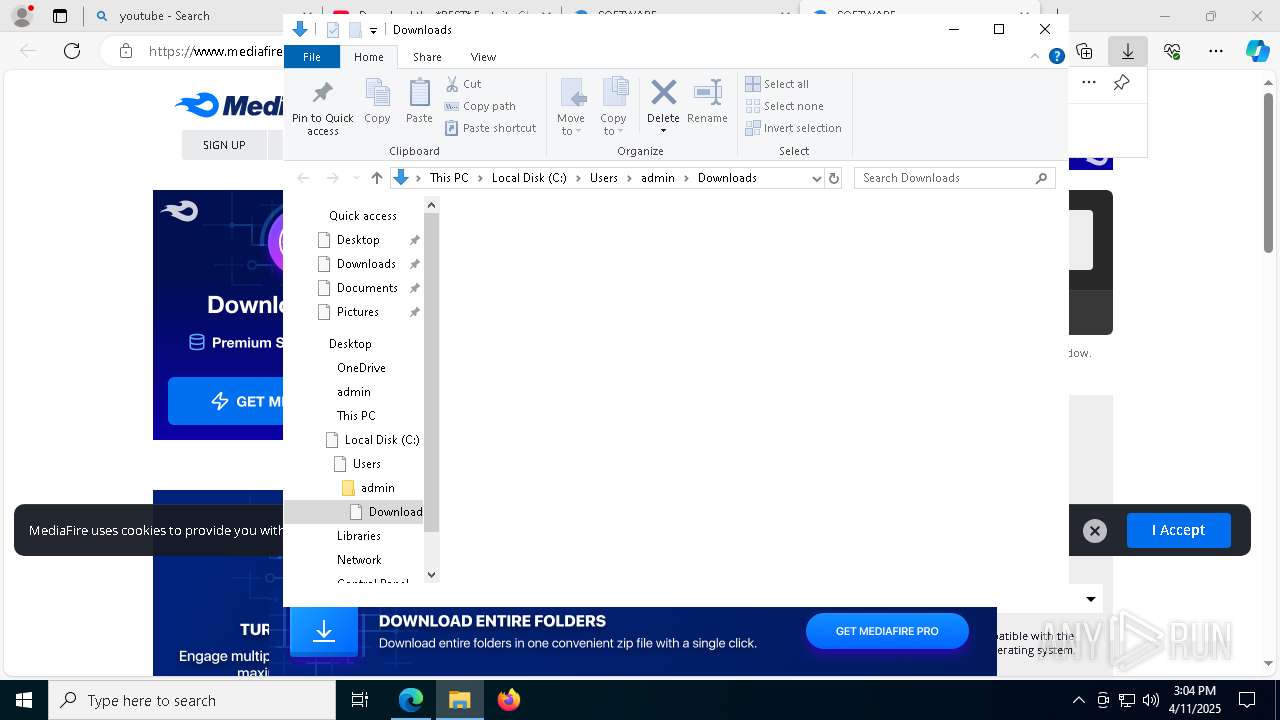Select Network in navigation pane
The height and width of the screenshot is (720, 1280).
[359, 560]
